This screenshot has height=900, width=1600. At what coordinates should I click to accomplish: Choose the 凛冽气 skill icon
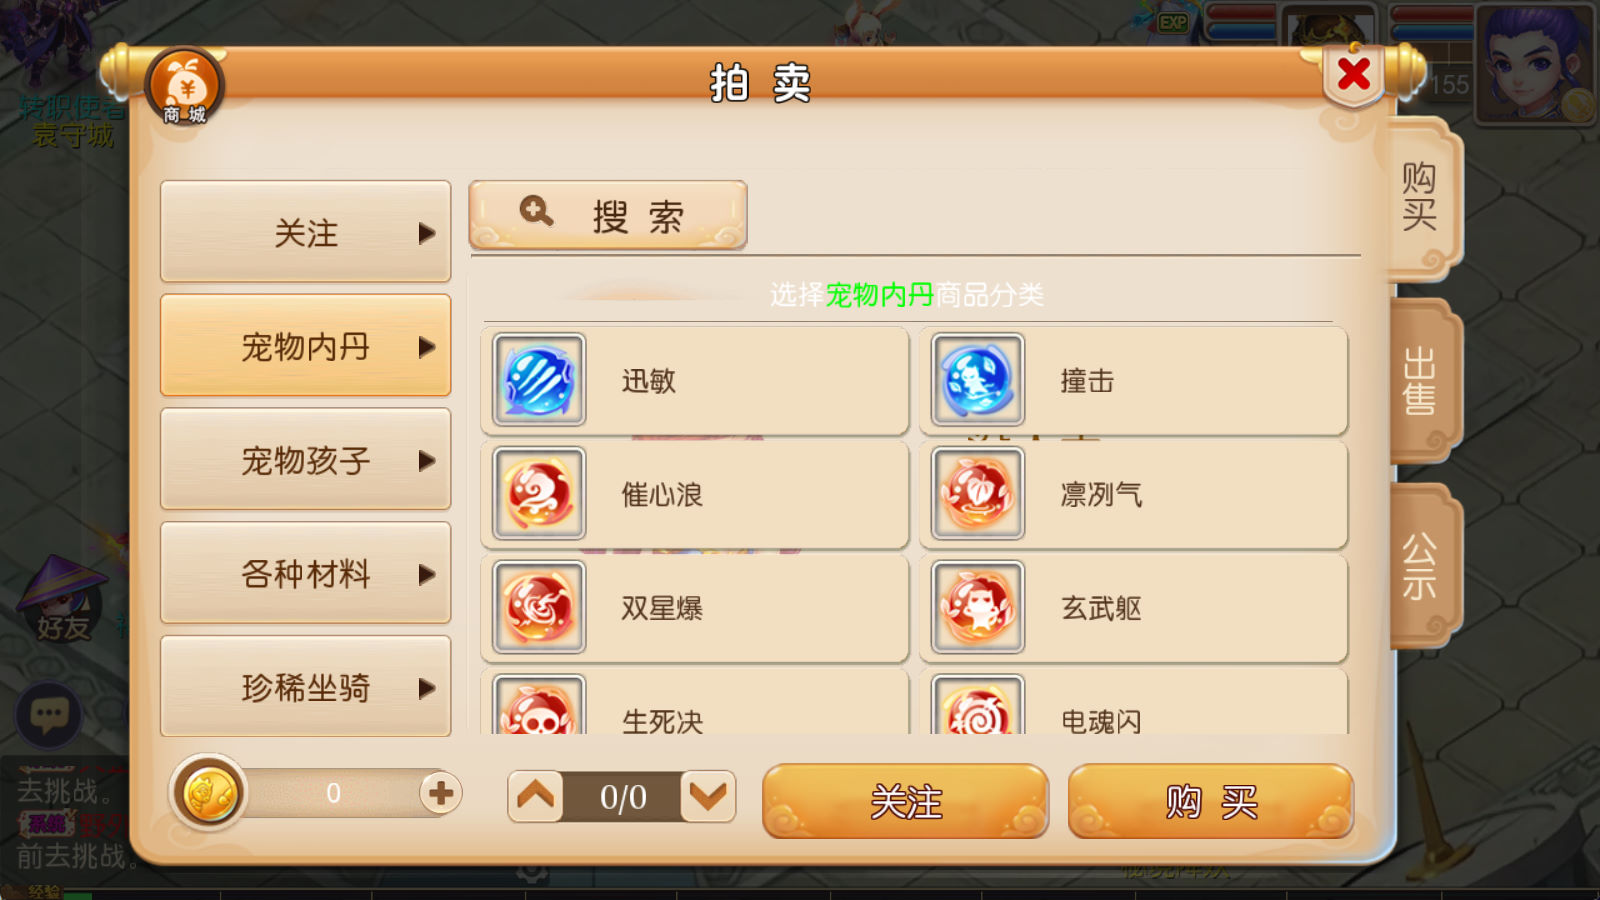point(978,494)
